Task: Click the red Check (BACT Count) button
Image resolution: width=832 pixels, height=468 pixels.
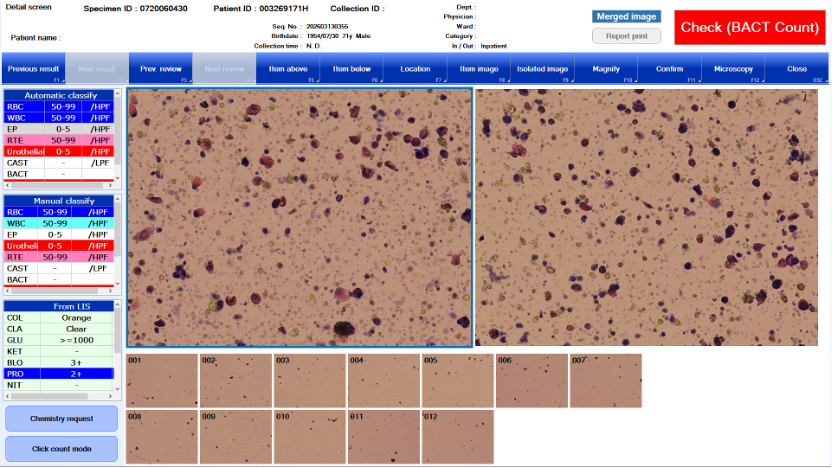Action: click(749, 28)
